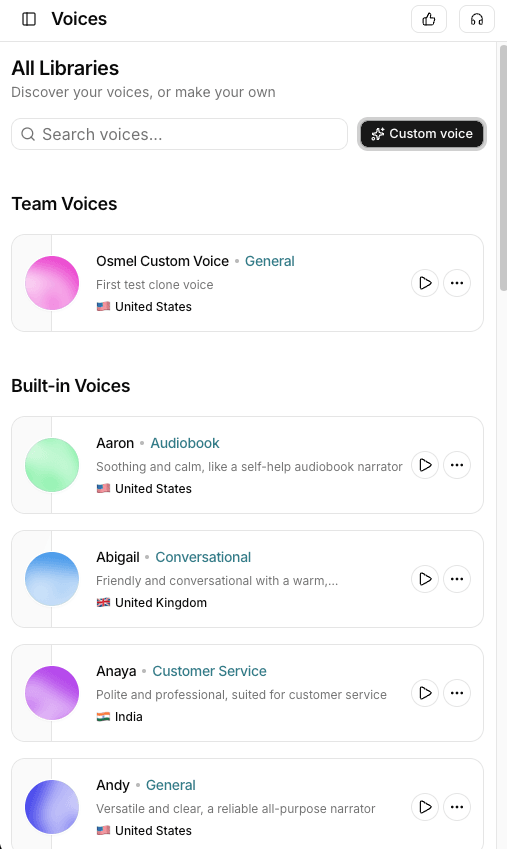The height and width of the screenshot is (849, 507).
Task: Click Aaron's 'Soothing and calm' description
Action: click(x=249, y=467)
